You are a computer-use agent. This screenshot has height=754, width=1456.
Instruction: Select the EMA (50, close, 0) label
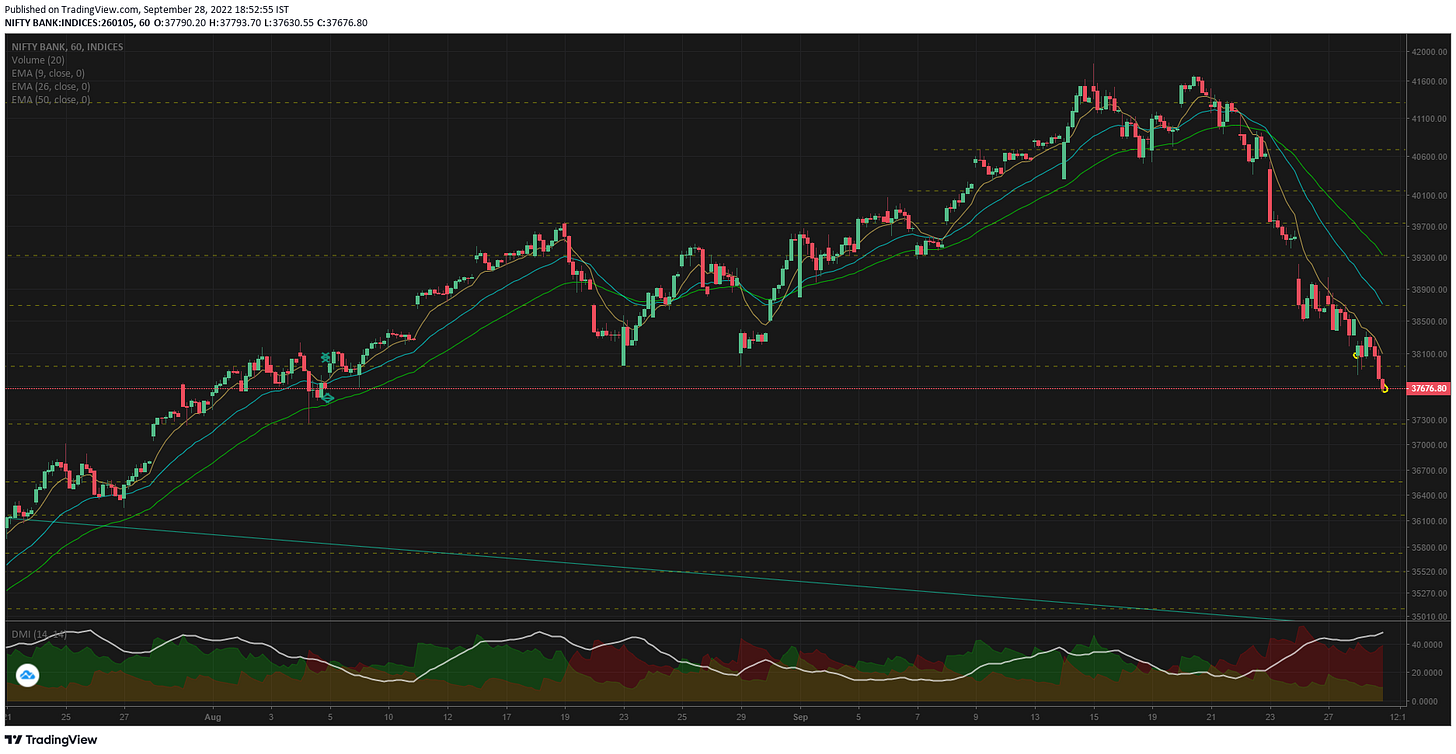[x=51, y=100]
